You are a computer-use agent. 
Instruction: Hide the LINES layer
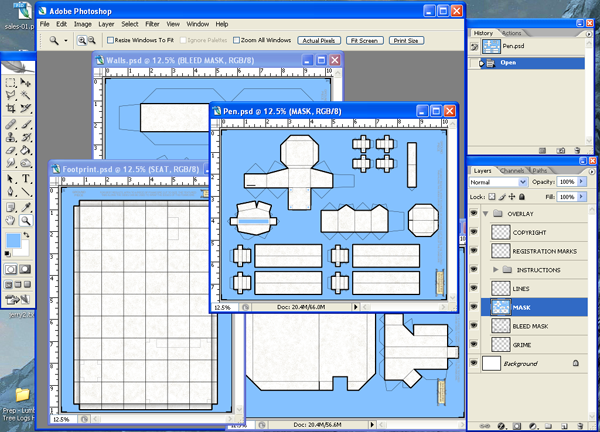474,288
